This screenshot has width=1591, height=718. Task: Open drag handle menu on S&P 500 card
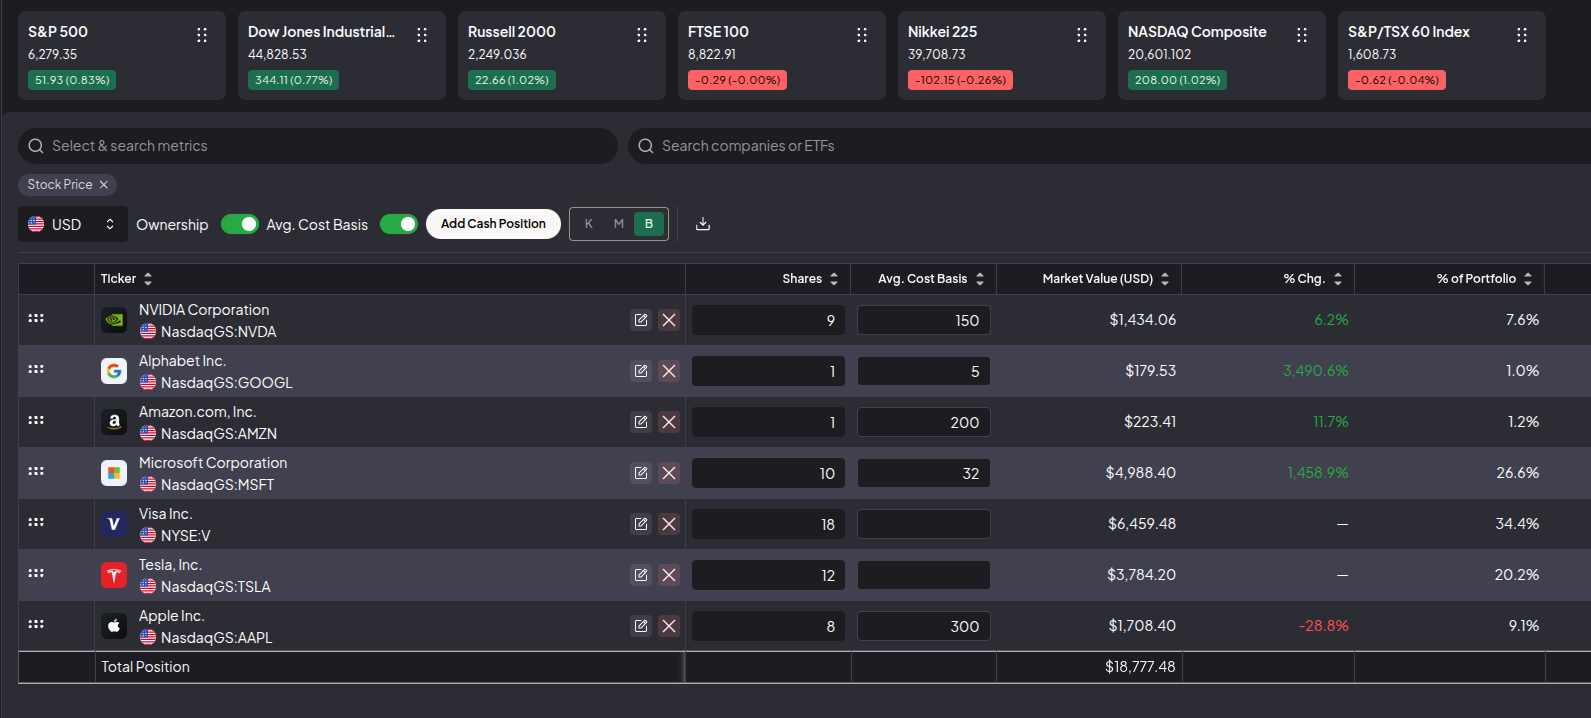pyautogui.click(x=202, y=35)
